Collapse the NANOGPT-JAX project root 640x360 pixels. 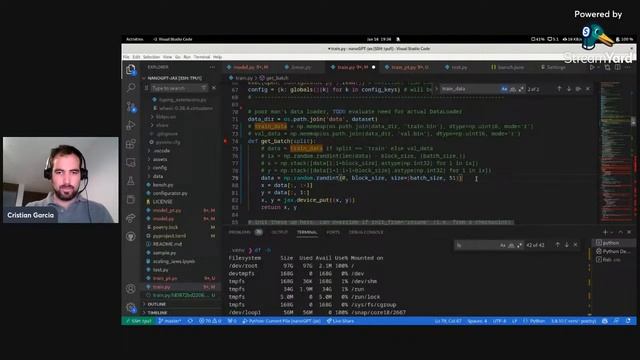(x=182, y=78)
